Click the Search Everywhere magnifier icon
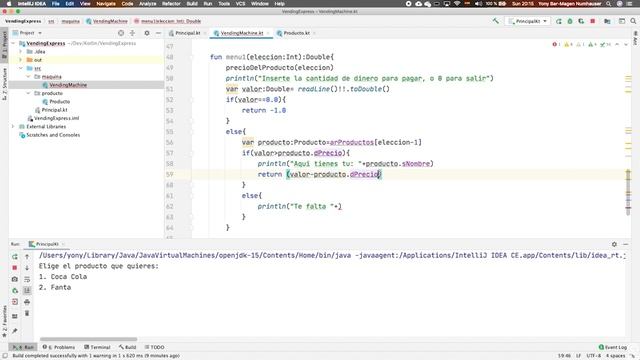The image size is (640, 360). [x=633, y=21]
